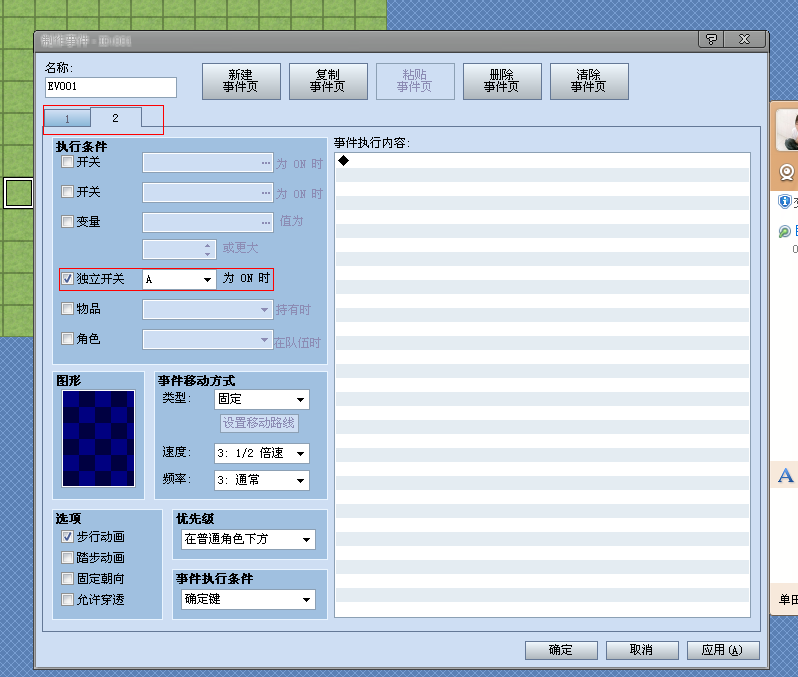The width and height of the screenshot is (798, 677).
Task: Click the blue shield icon in side panel
Action: point(785,202)
